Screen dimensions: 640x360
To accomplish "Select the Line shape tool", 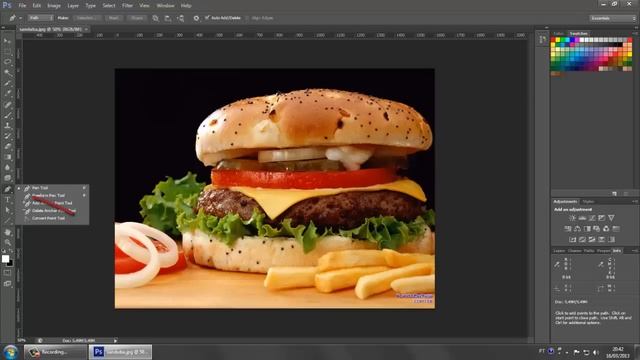I will coord(7,221).
